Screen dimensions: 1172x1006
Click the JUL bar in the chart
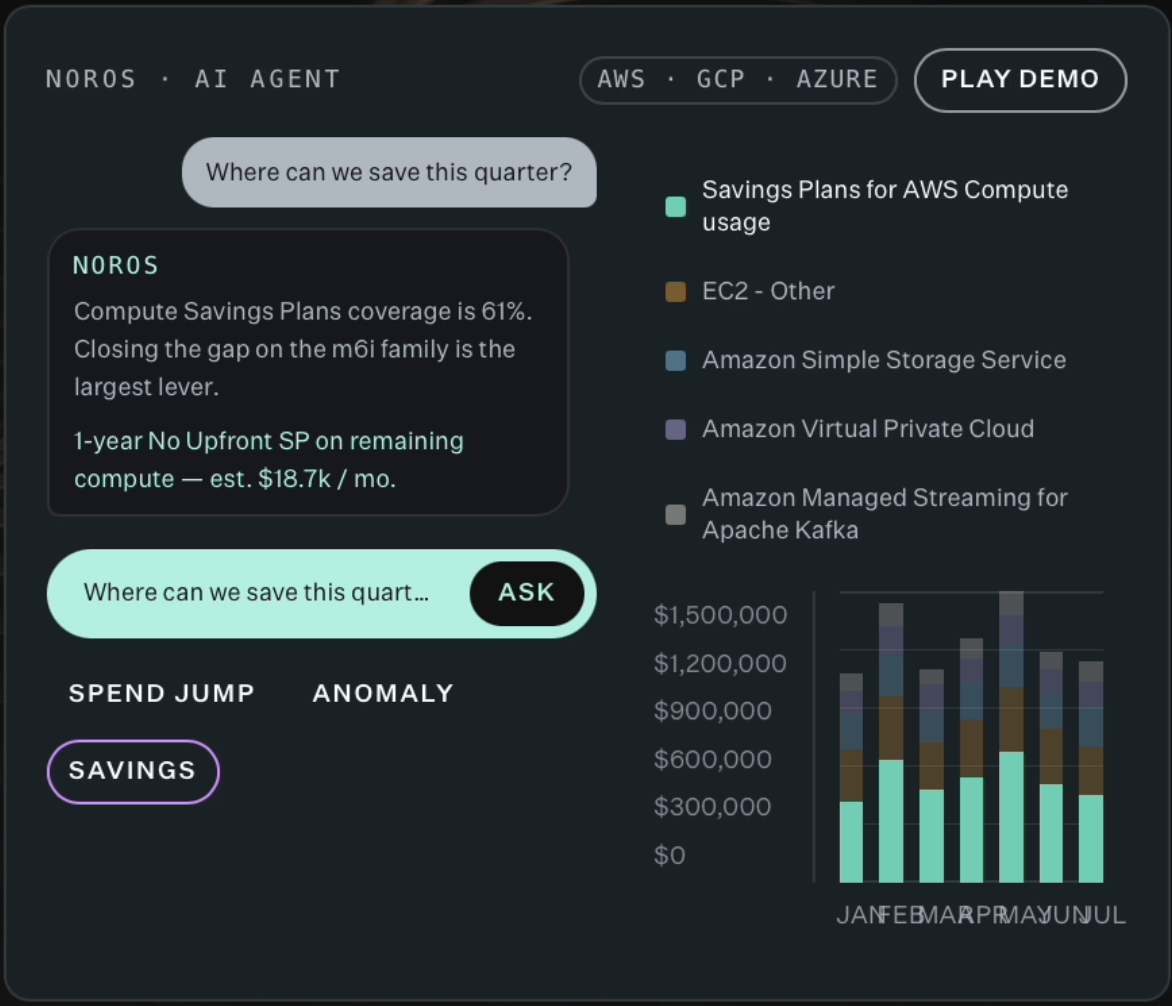coord(1091,772)
